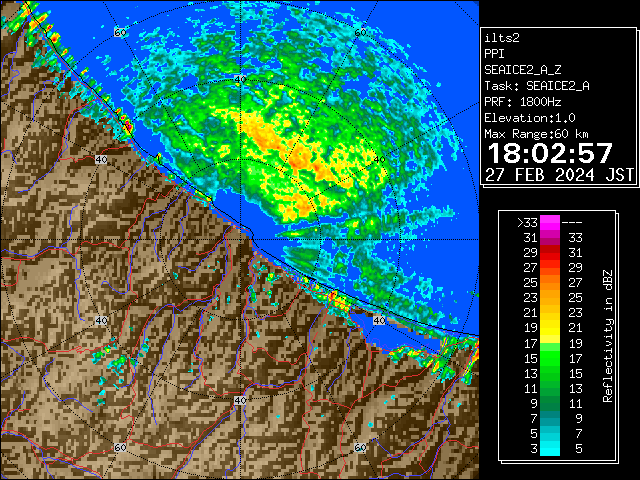Click the large timestamp "18:02:57"

click(550, 153)
